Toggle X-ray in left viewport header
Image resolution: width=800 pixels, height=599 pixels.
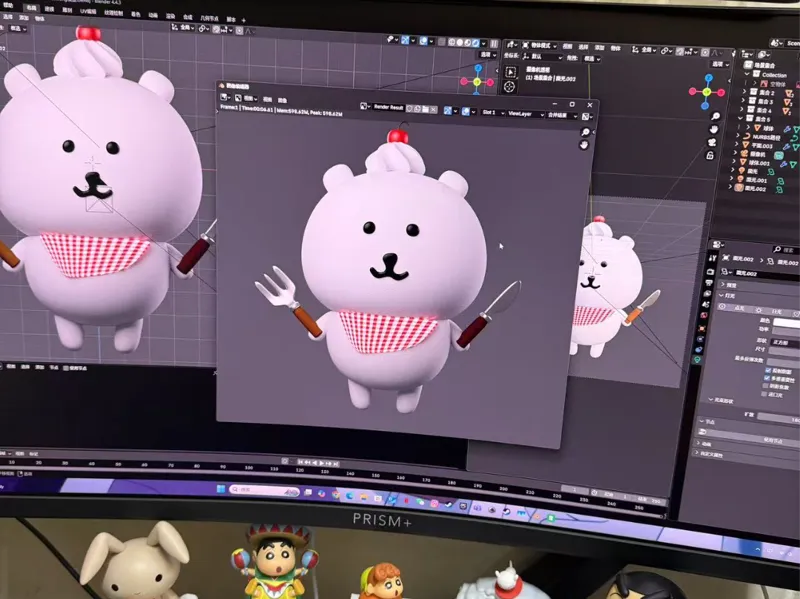point(442,42)
